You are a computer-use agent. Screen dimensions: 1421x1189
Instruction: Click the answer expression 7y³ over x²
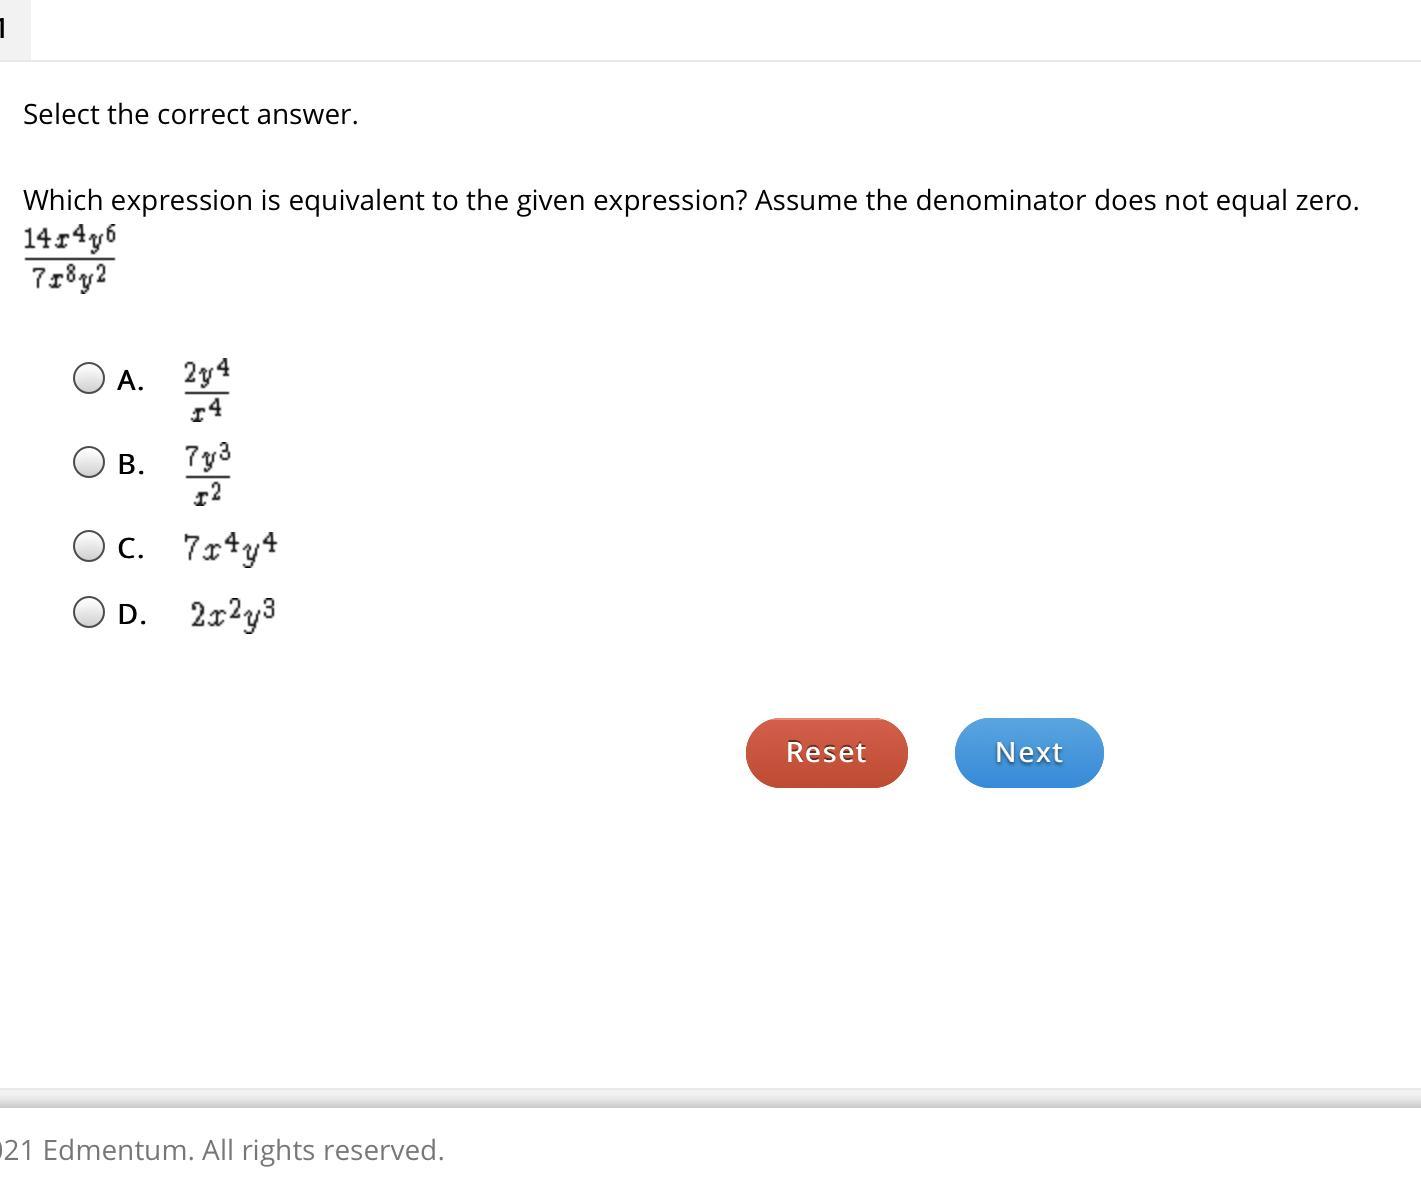[x=207, y=474]
